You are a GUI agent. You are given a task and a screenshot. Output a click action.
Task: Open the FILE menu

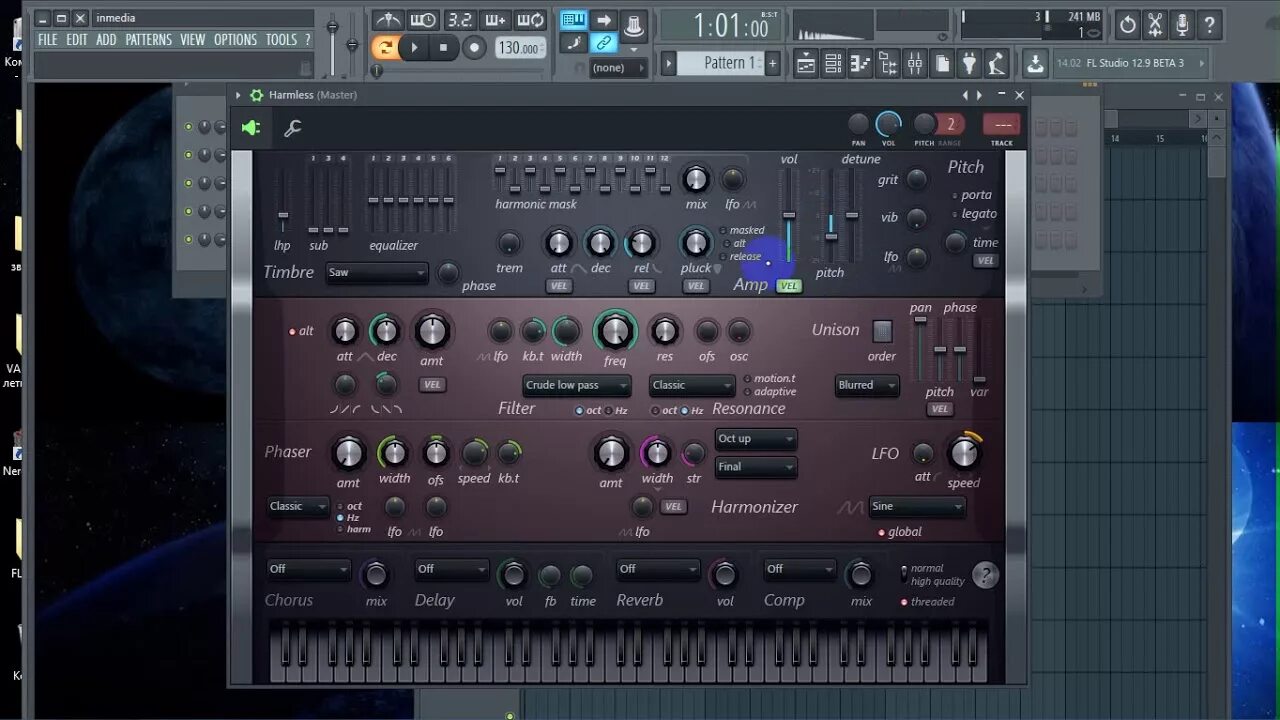click(47, 40)
